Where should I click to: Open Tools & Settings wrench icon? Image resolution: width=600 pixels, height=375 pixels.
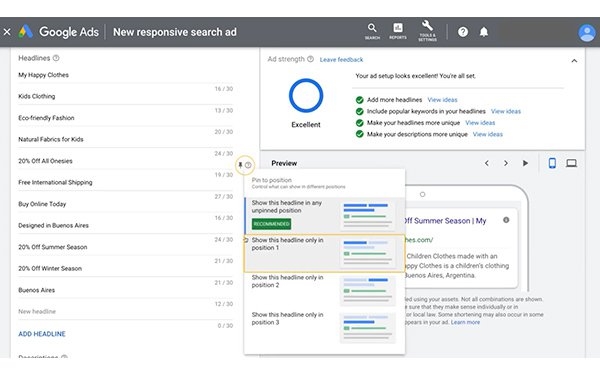pyautogui.click(x=427, y=31)
